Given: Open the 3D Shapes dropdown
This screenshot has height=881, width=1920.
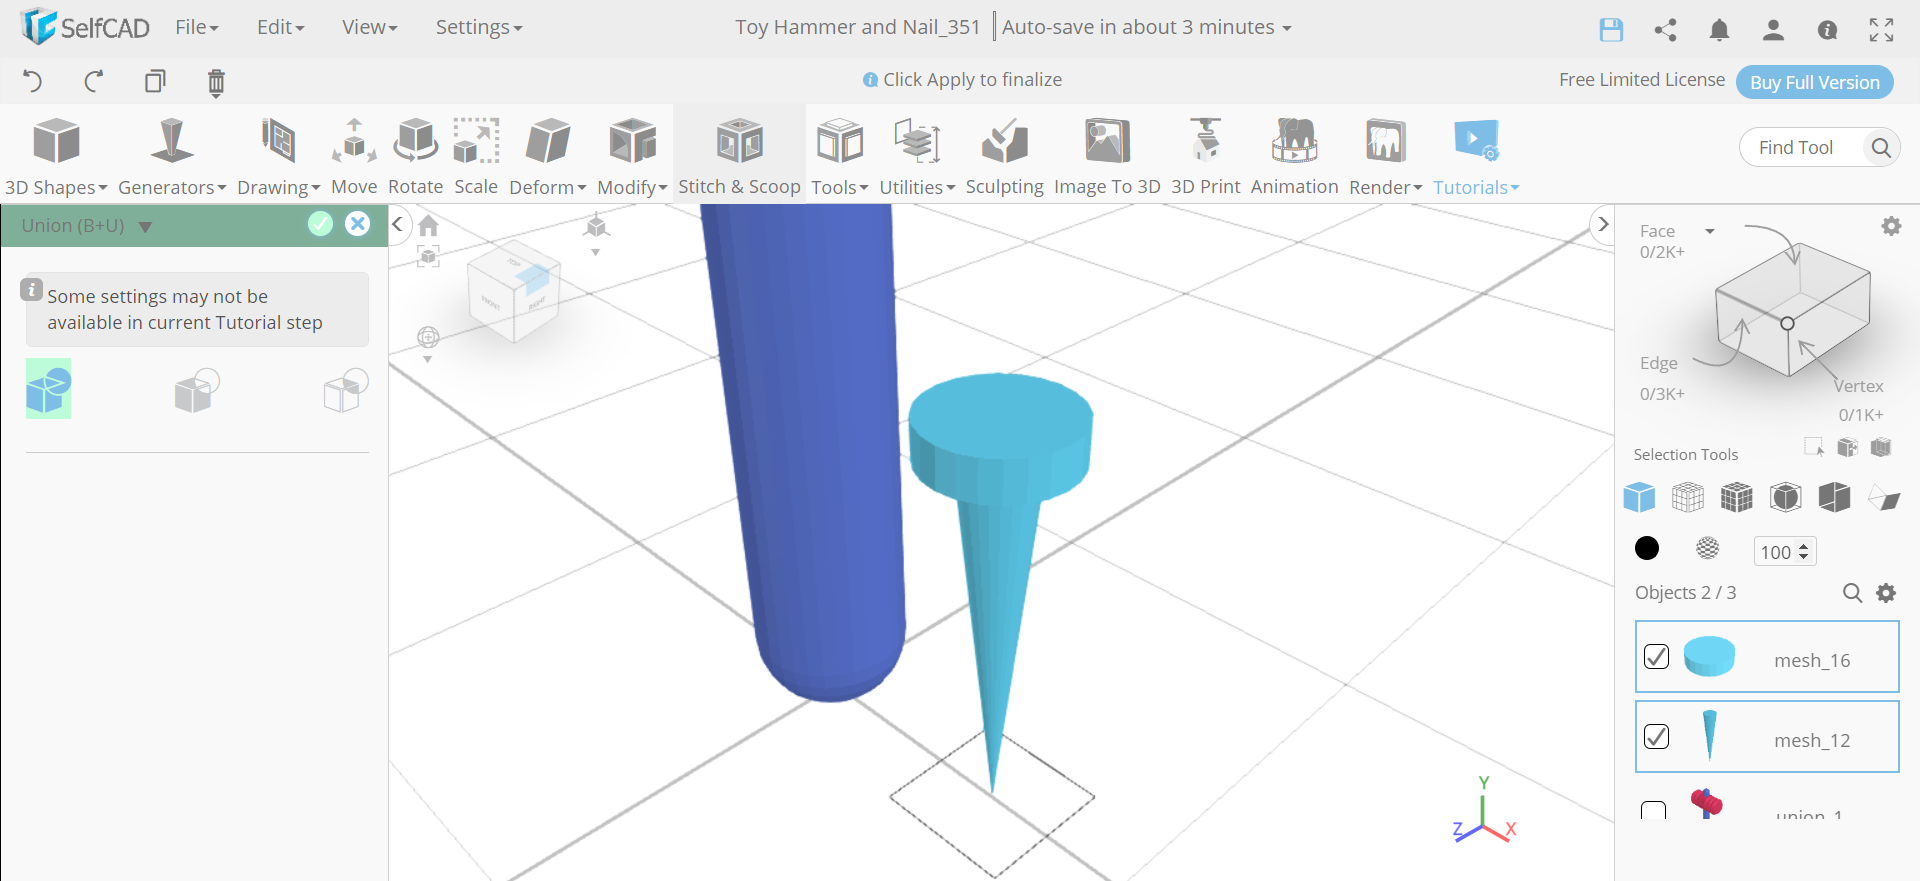Looking at the screenshot, I should click(x=56, y=157).
